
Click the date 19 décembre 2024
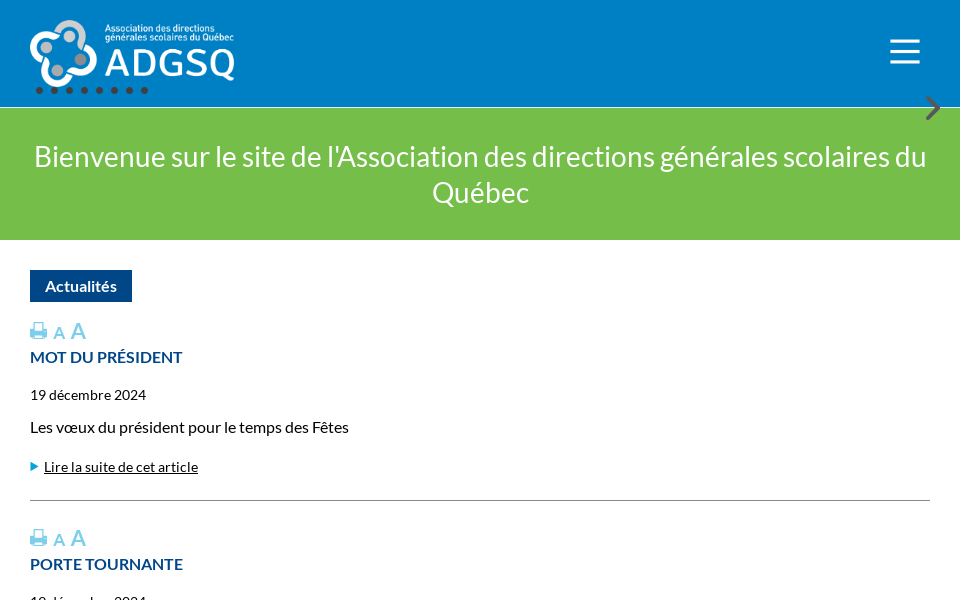coord(88,395)
